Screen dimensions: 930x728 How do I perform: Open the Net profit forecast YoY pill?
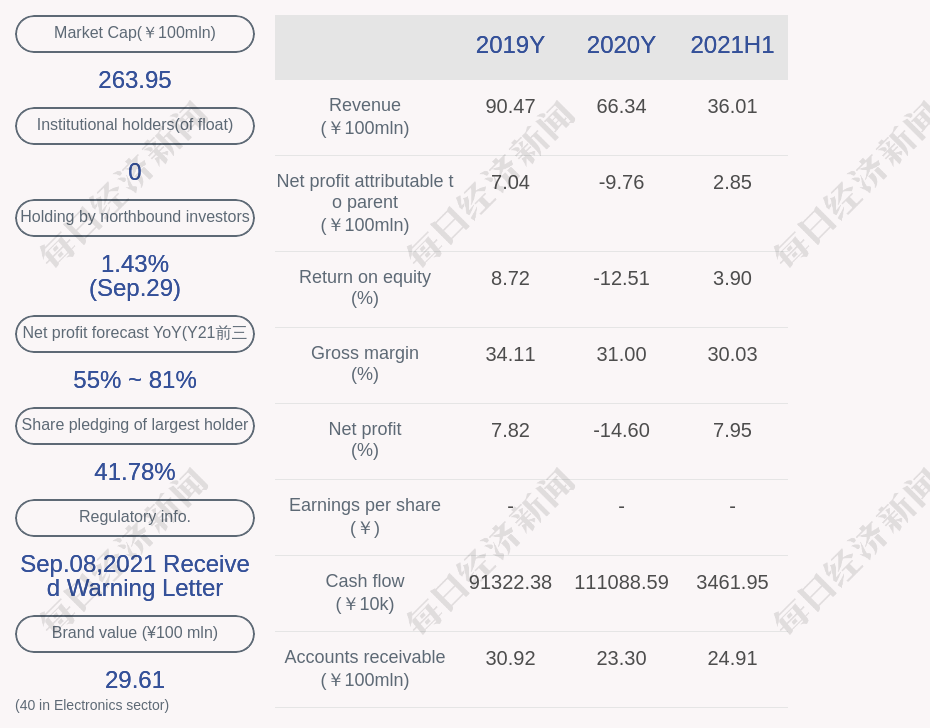[x=134, y=333]
